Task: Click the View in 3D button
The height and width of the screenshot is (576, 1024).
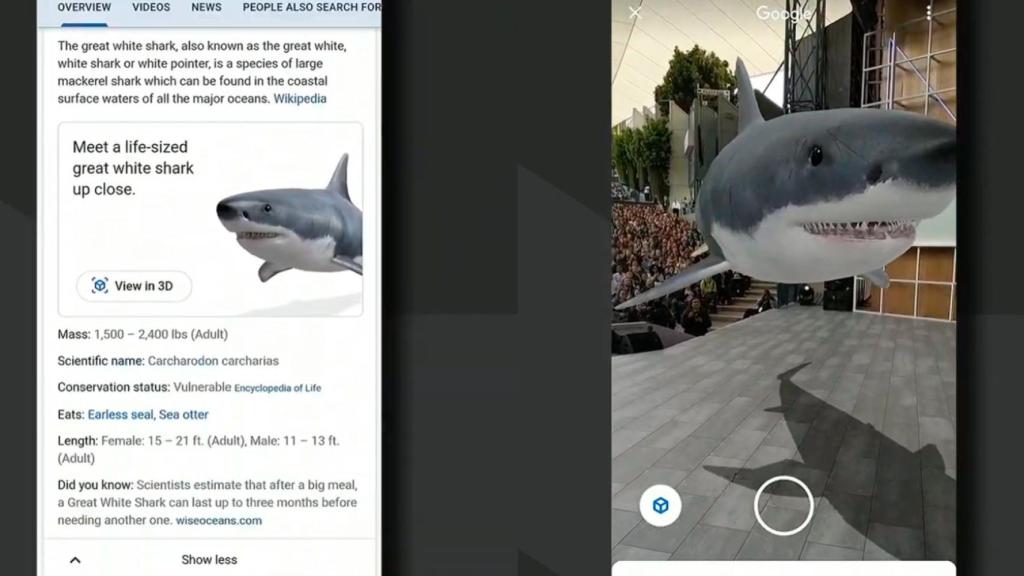Action: point(134,286)
